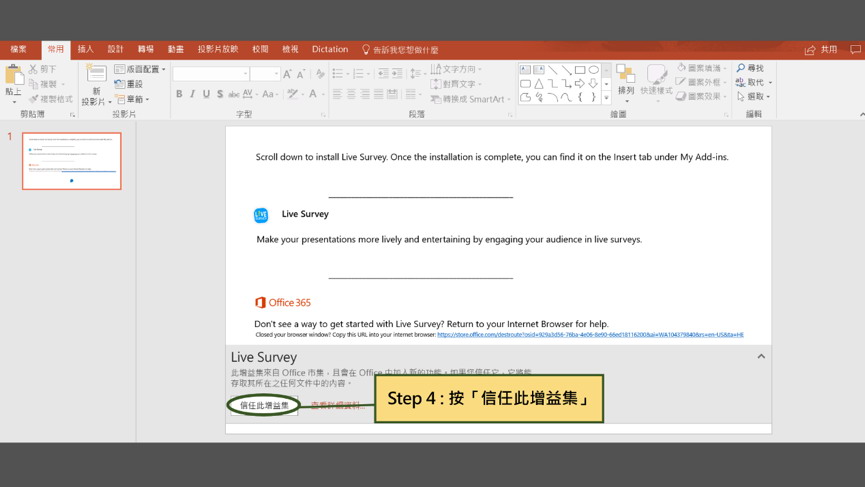Viewport: 865px width, 487px height.
Task: Open the Change Case (Aa) dropdown
Action: 270,94
